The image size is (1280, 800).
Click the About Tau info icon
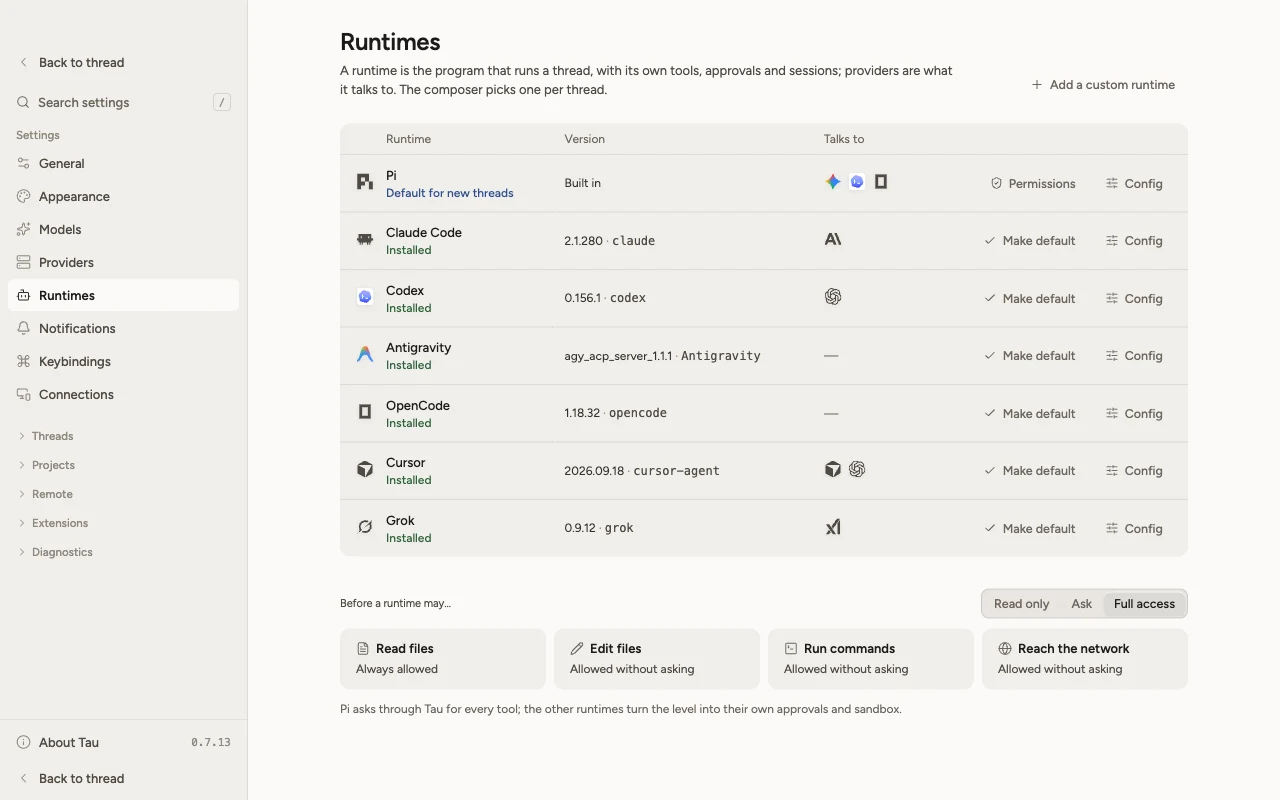[23, 742]
